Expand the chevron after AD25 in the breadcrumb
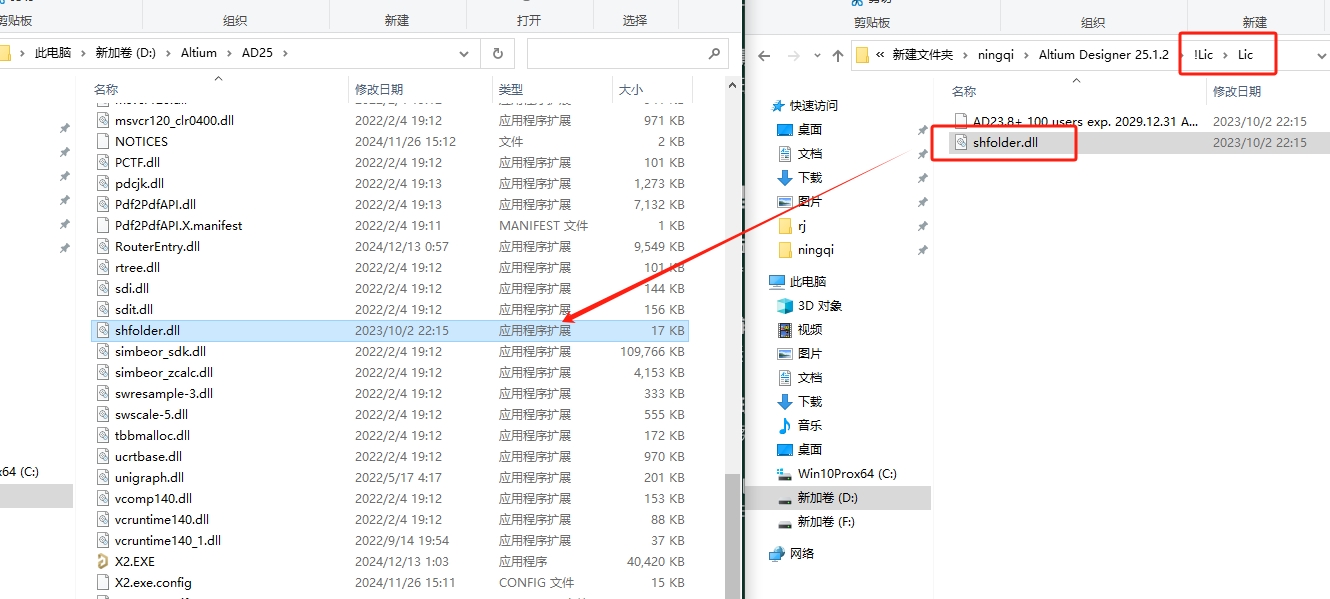The width and height of the screenshot is (1330, 599). (x=285, y=53)
